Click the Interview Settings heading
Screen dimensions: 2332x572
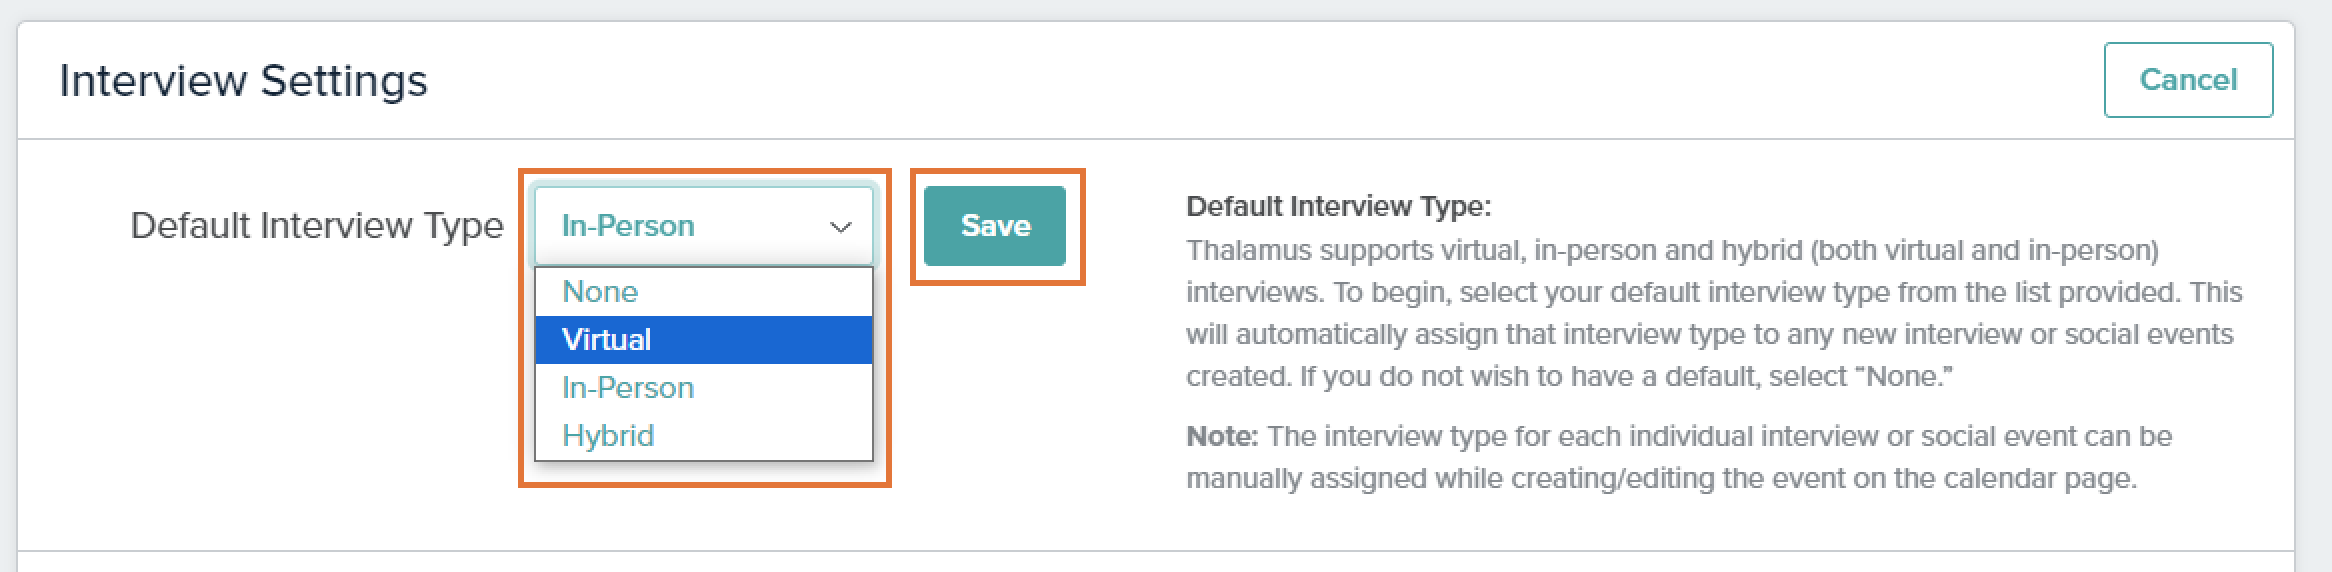(x=243, y=81)
